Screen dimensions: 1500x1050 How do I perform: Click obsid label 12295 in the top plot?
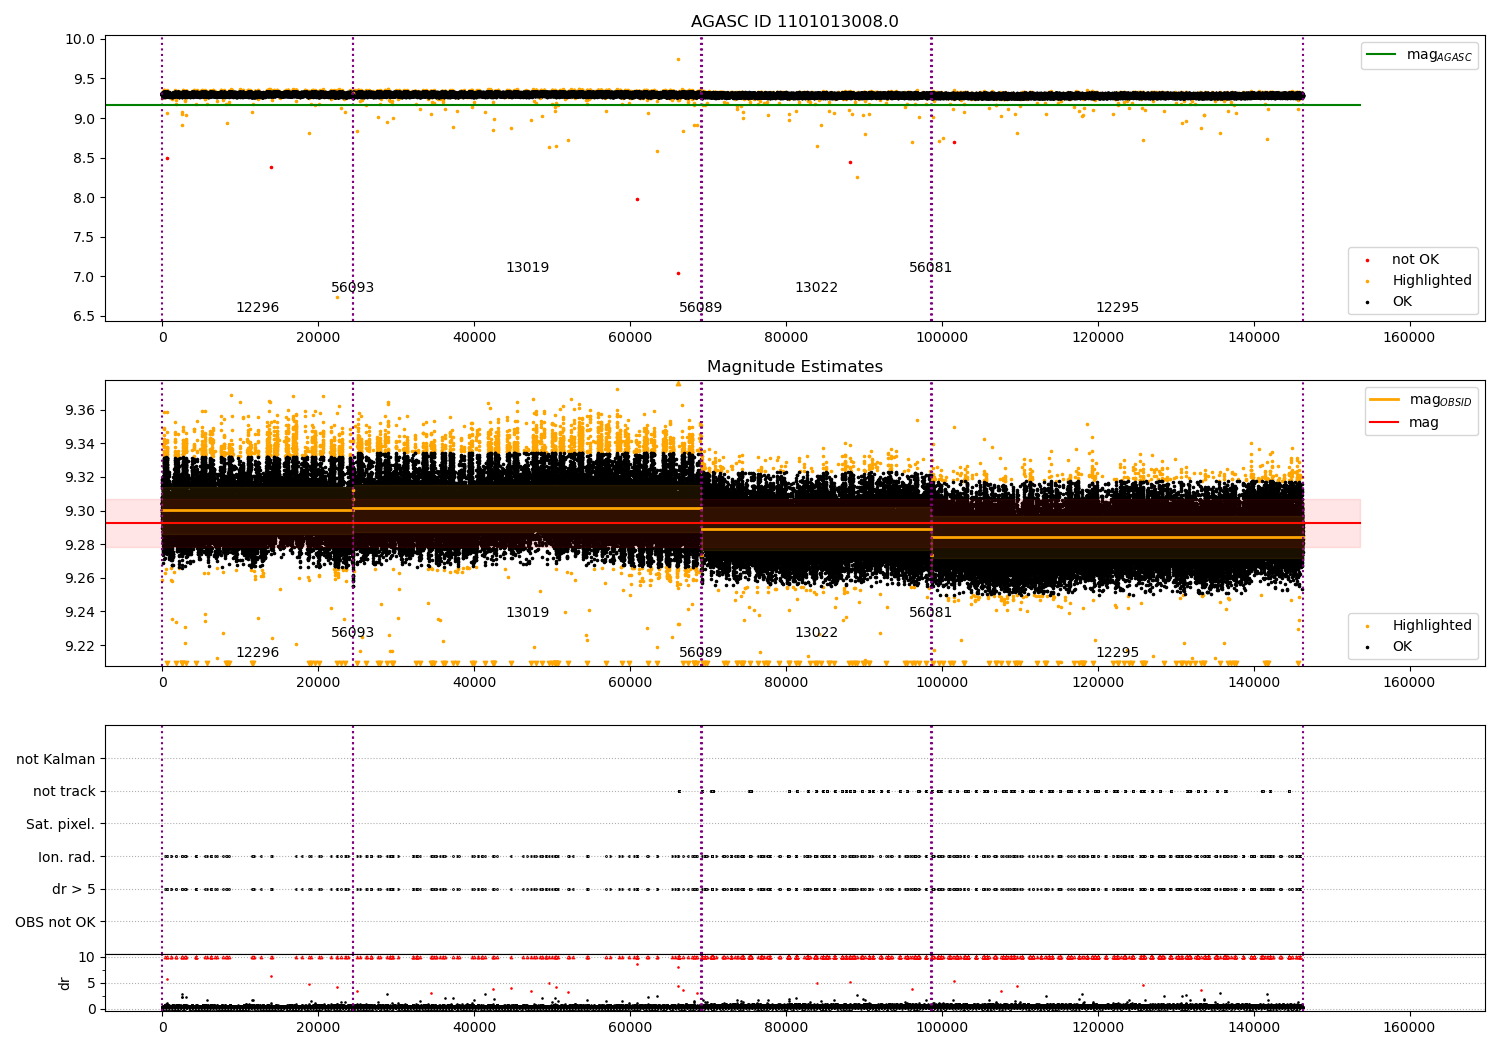point(1117,308)
